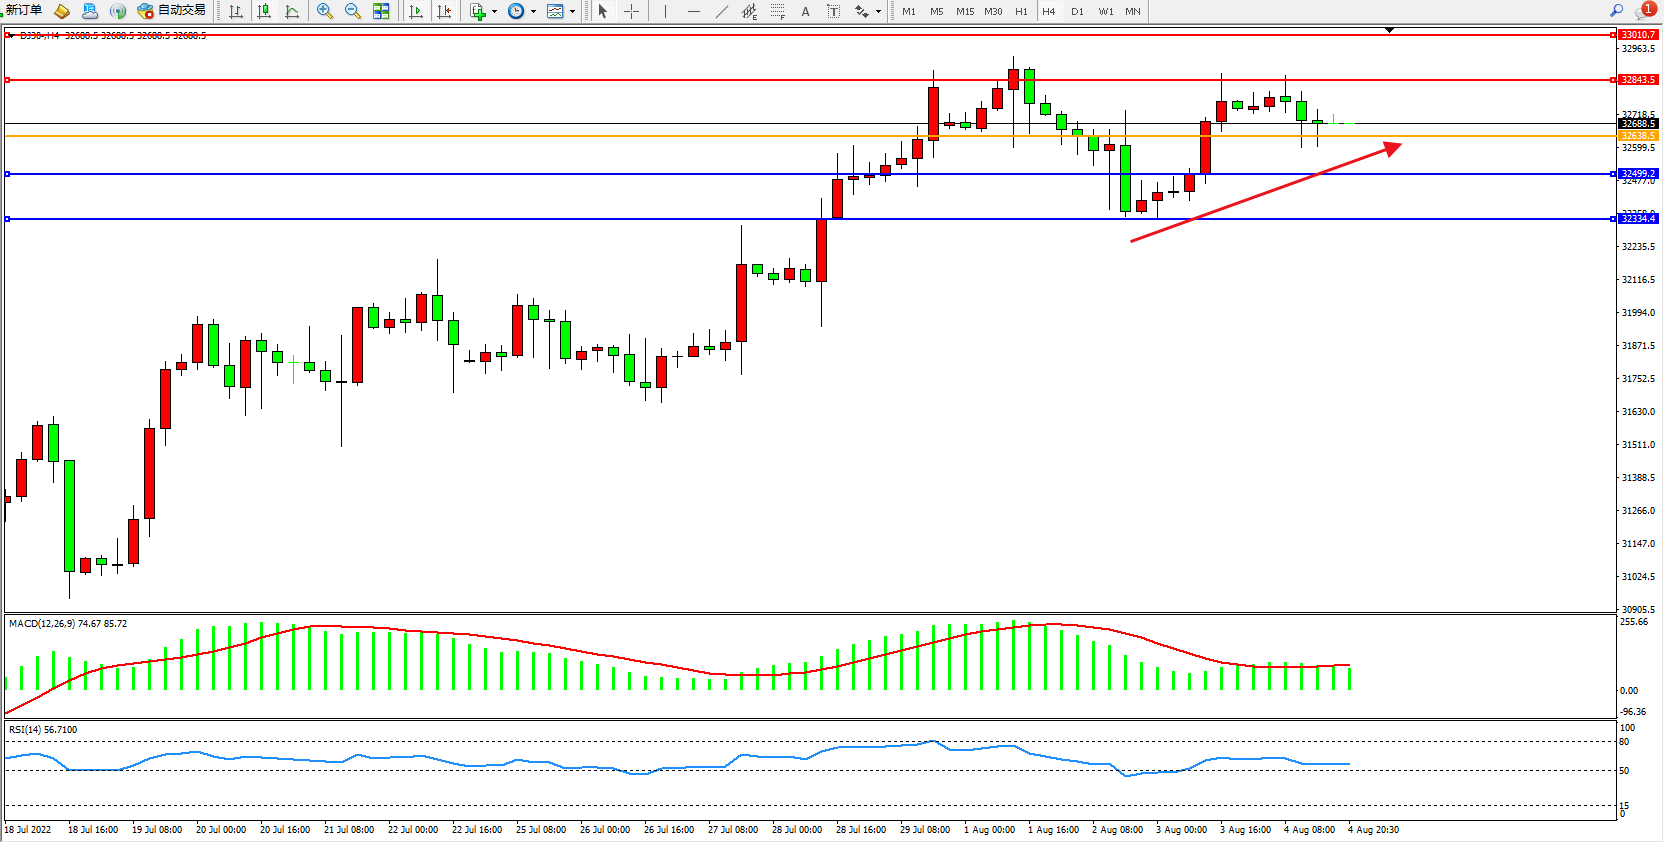Select the draw vertical line tool

click(x=665, y=11)
